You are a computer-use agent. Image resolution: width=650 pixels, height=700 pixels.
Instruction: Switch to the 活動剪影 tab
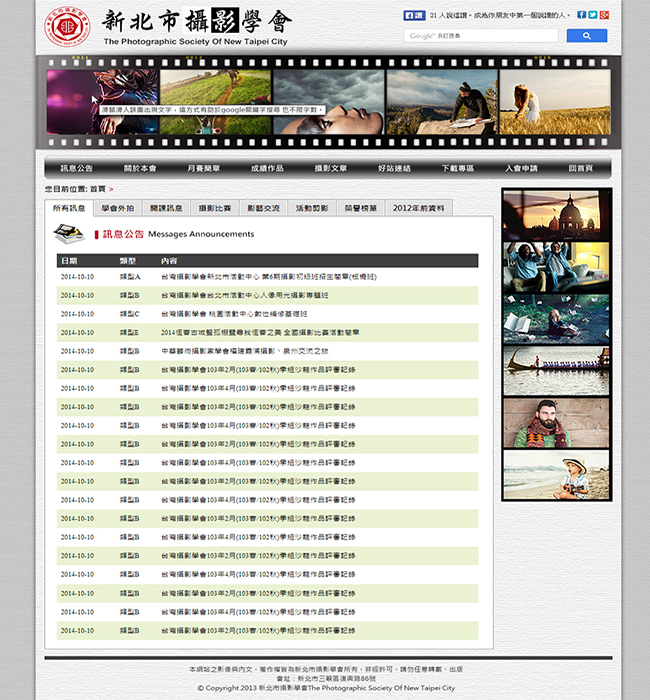[312, 208]
